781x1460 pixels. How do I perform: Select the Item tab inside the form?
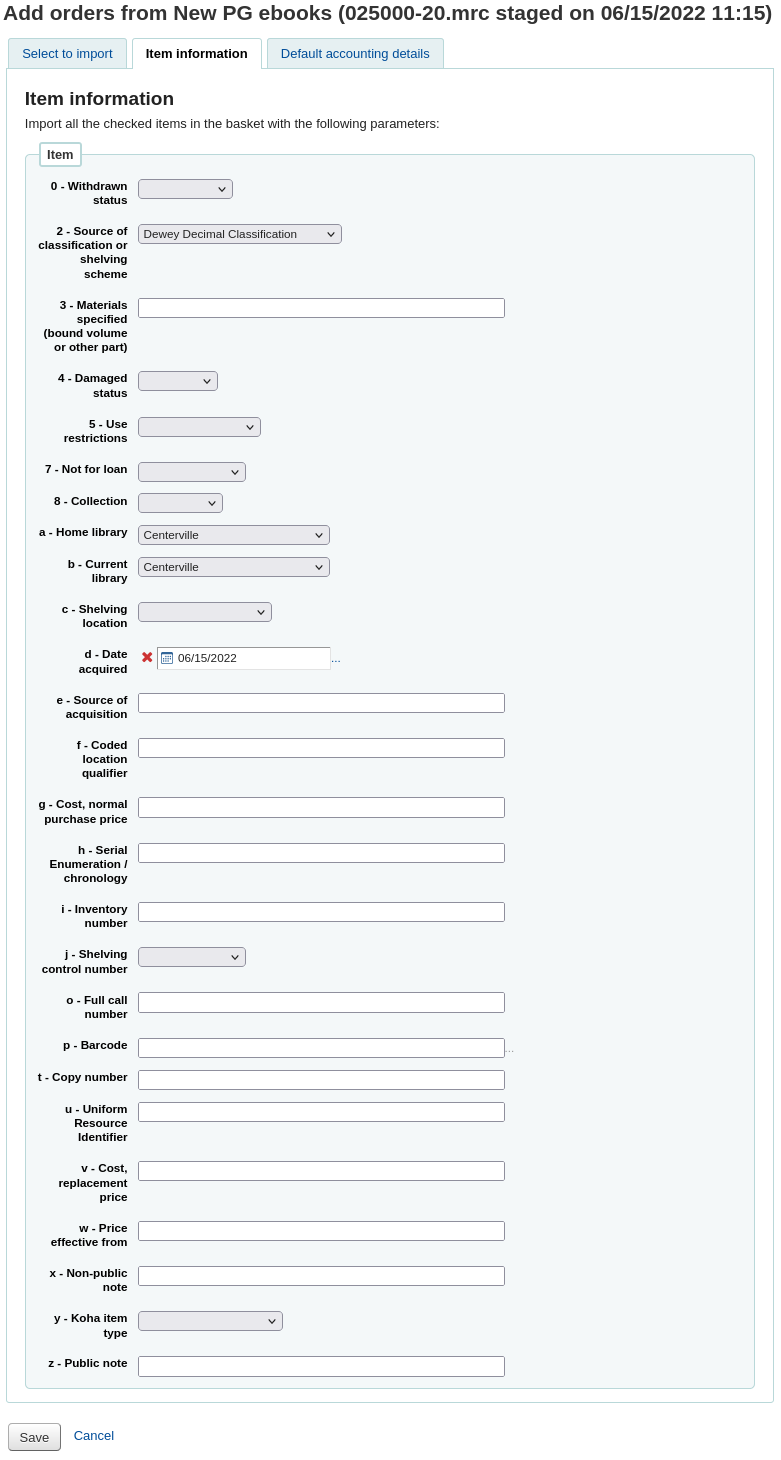point(60,154)
